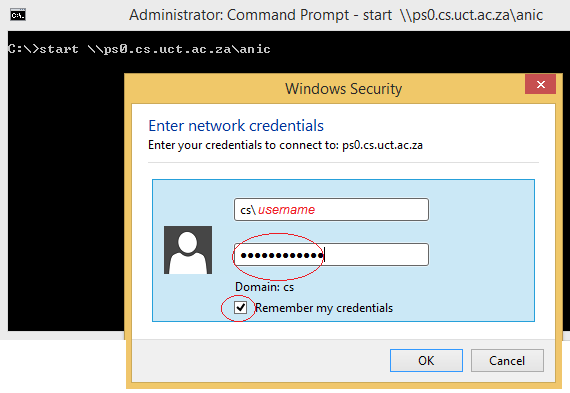Uncheck the Remember my credentials checkbox

[x=240, y=308]
